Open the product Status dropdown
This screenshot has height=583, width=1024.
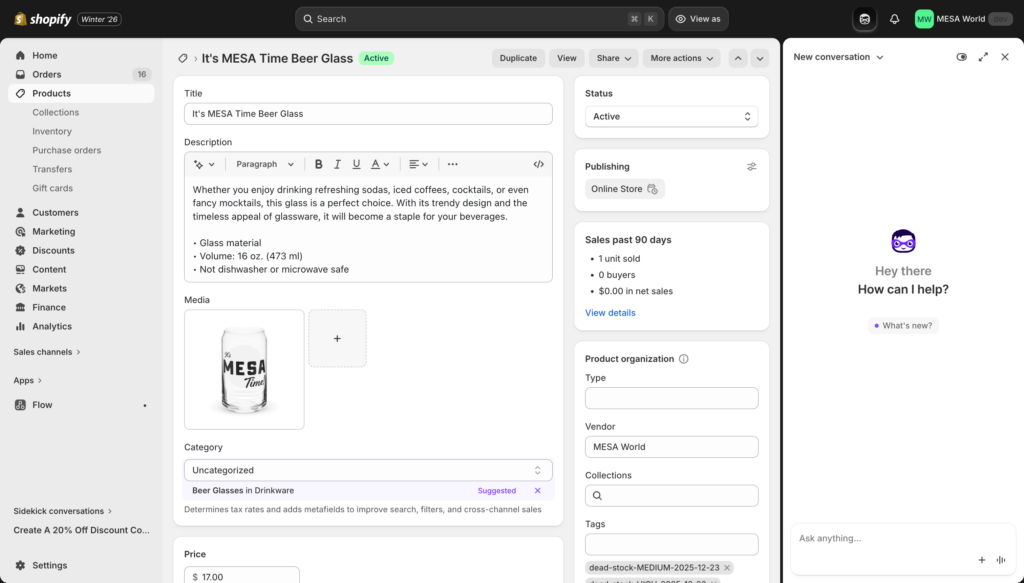(x=671, y=116)
